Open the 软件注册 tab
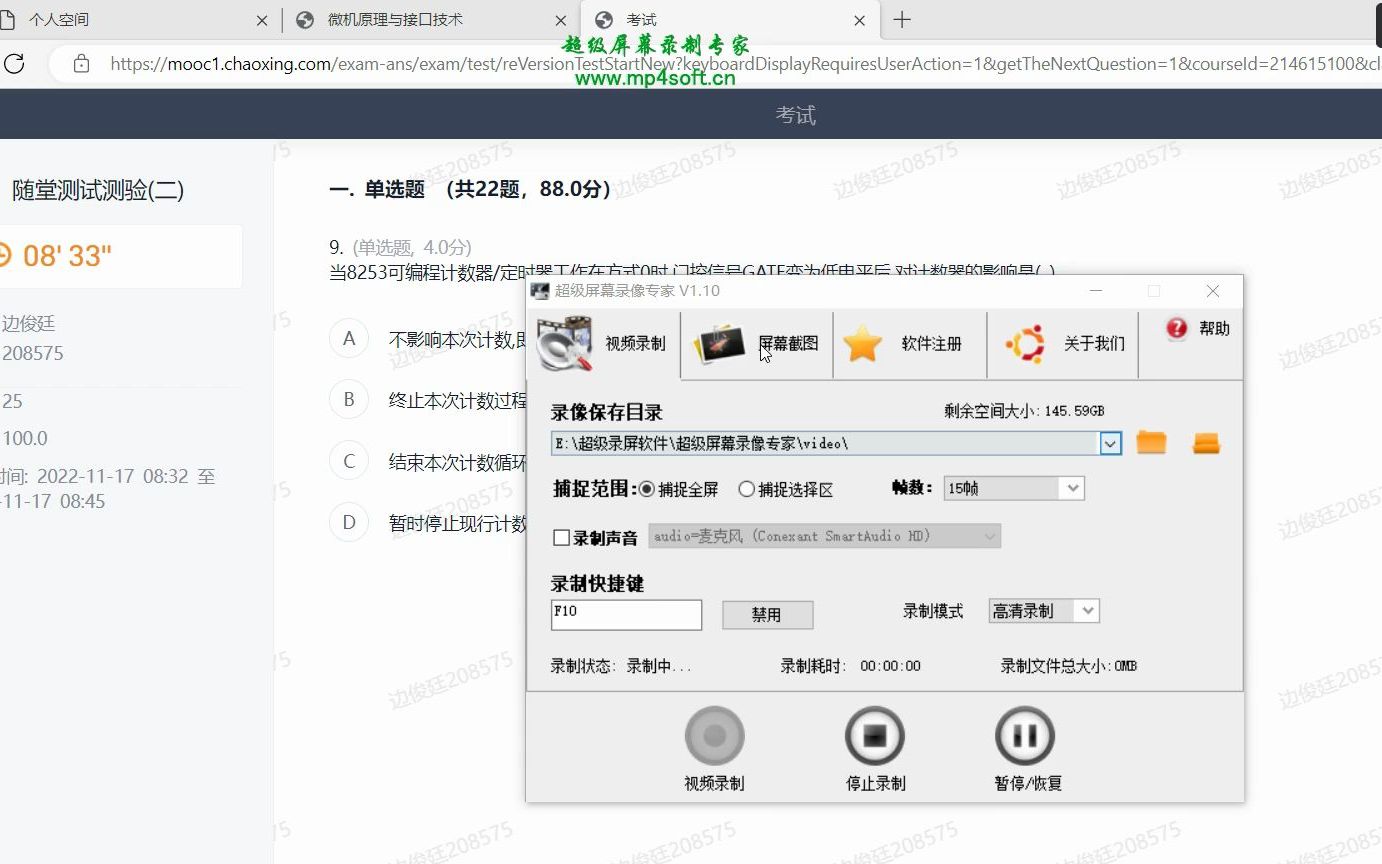 pyautogui.click(x=909, y=344)
